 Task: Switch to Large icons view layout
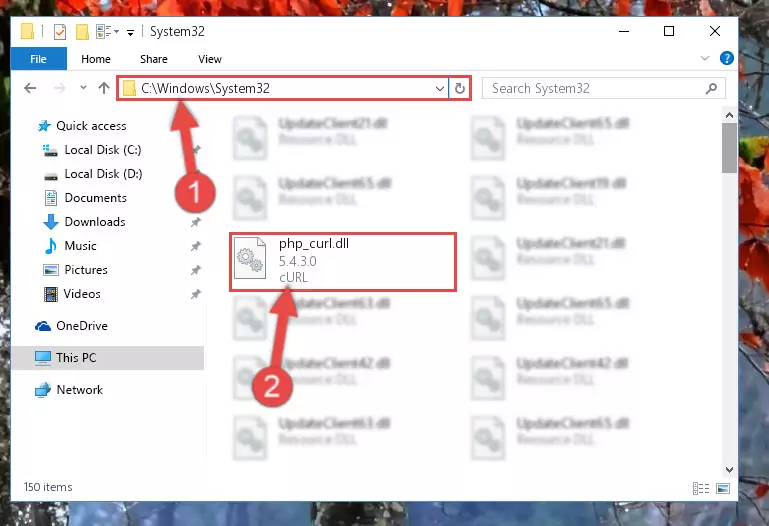(x=723, y=488)
